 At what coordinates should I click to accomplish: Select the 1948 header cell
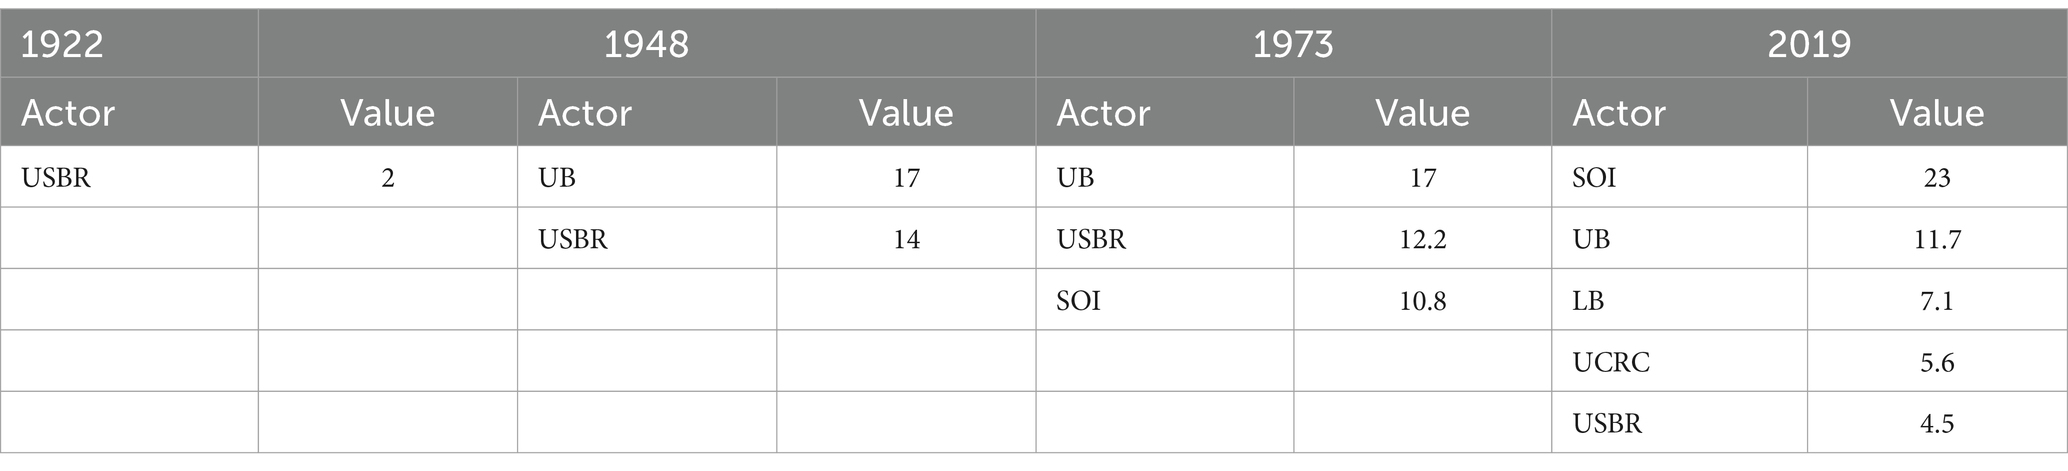coord(646,44)
